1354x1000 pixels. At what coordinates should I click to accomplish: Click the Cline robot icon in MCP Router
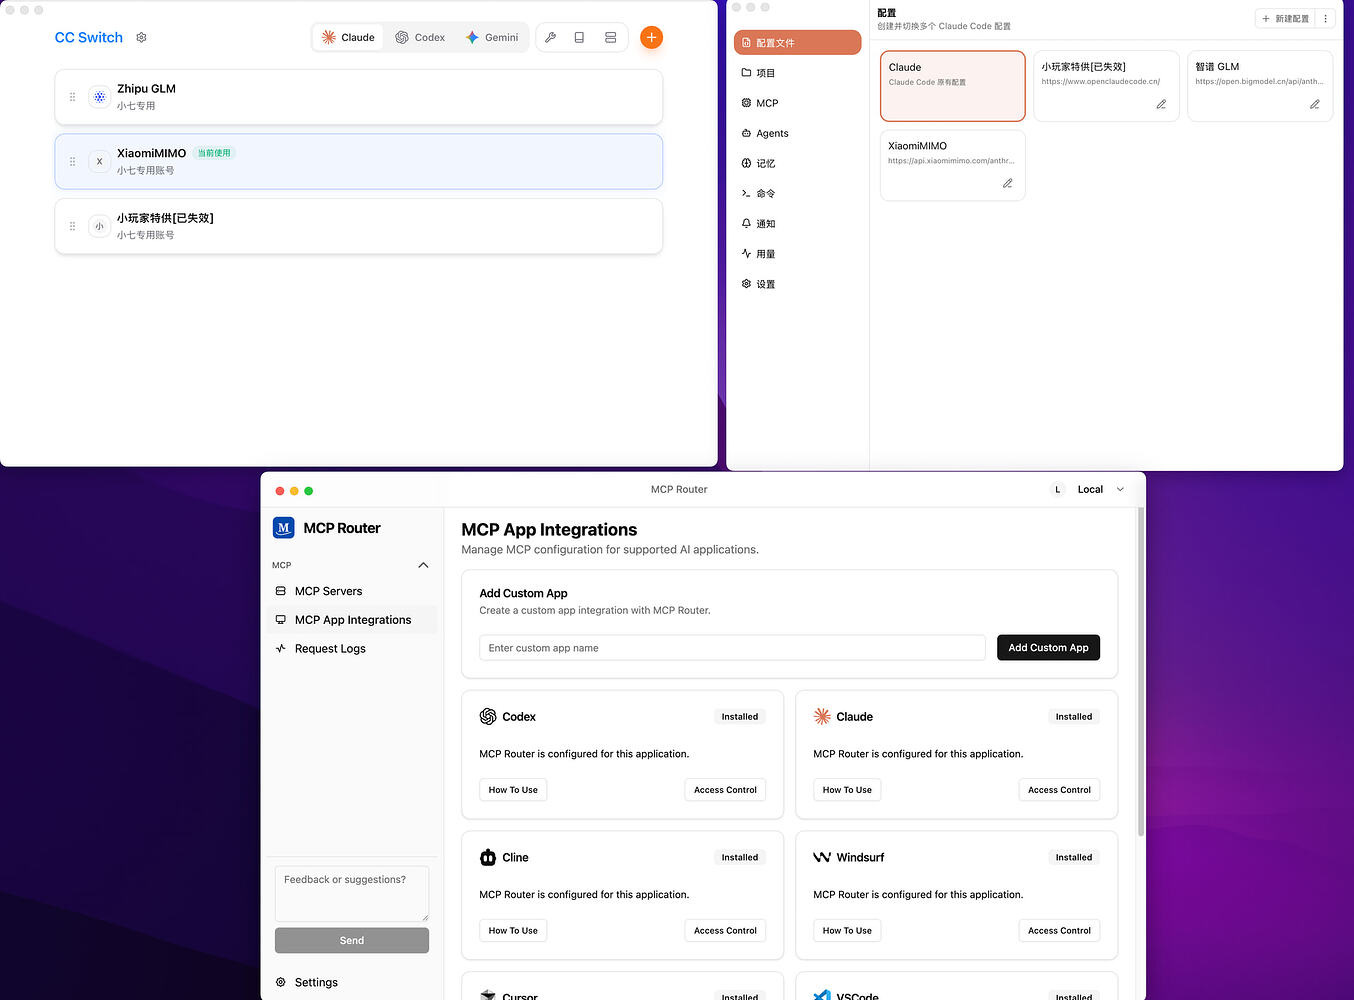(488, 857)
